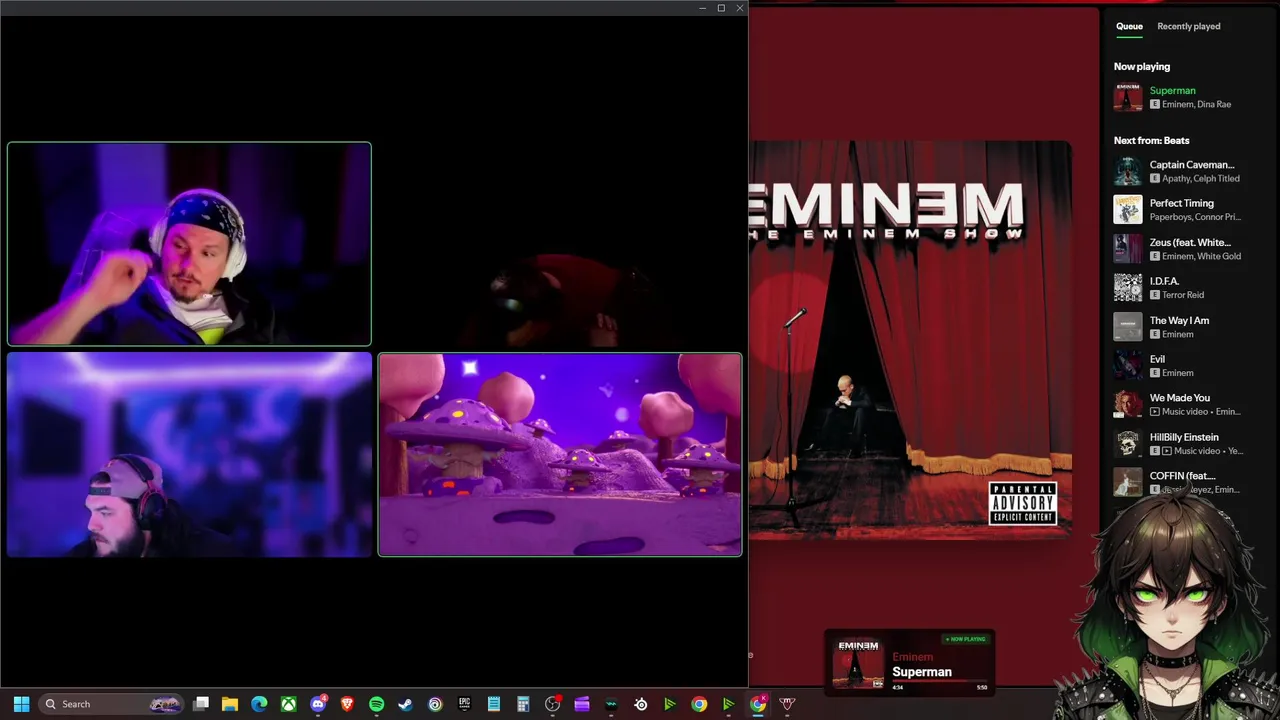Click the small album art in the overlay
The image size is (1280, 720).
point(858,663)
